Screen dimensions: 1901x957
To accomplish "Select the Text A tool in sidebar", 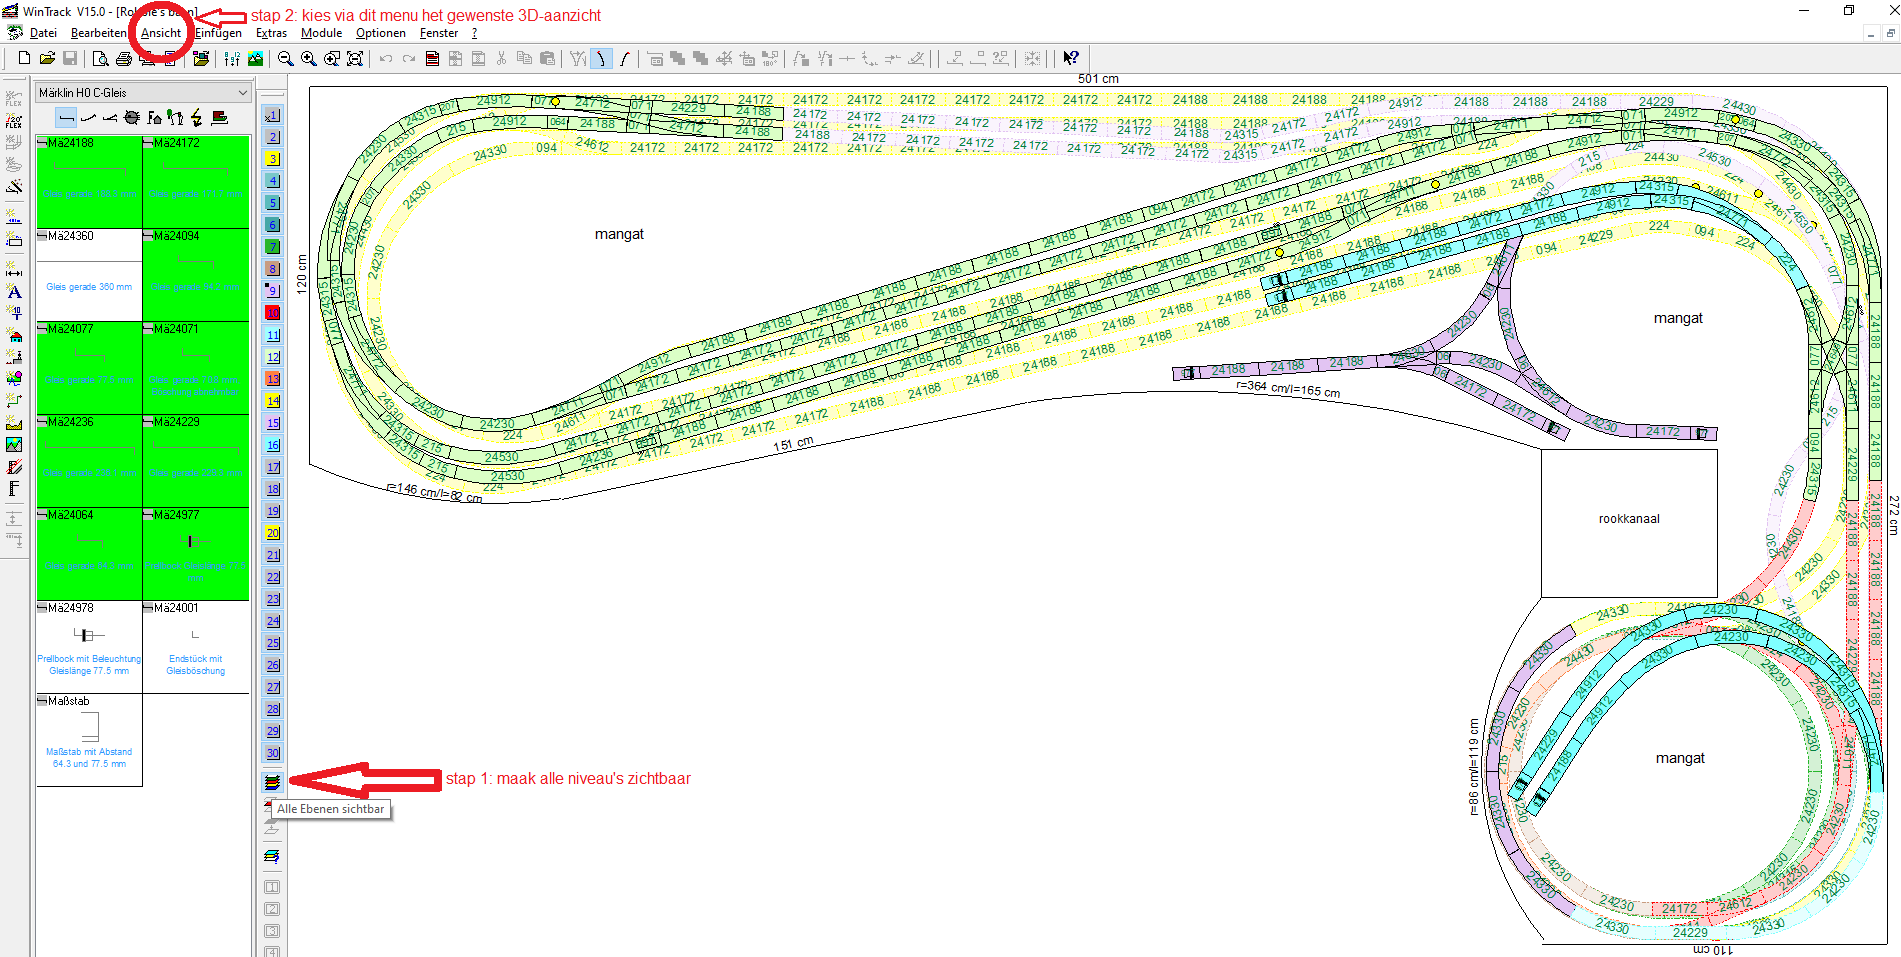I will [14, 292].
